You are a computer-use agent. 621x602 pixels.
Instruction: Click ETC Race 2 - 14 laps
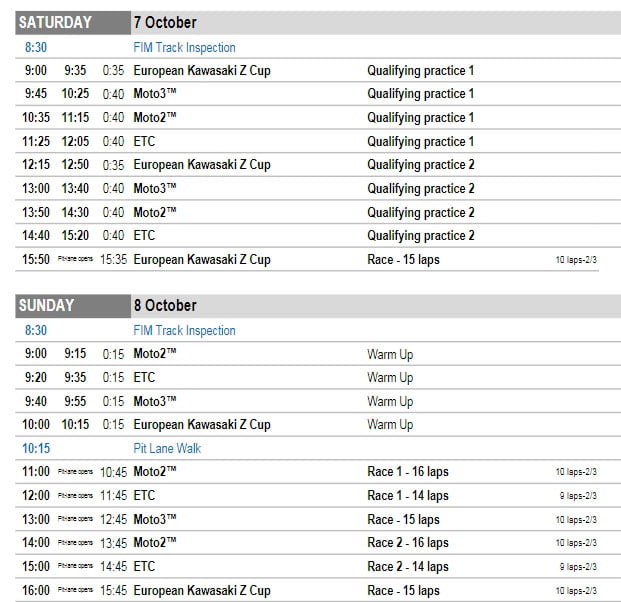click(x=408, y=566)
